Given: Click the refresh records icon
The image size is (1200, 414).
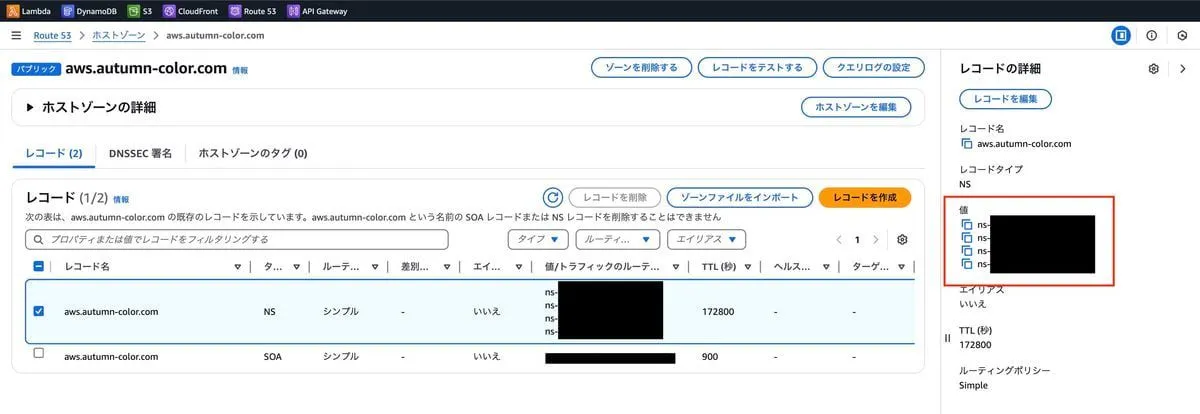Looking at the screenshot, I should click(x=552, y=197).
